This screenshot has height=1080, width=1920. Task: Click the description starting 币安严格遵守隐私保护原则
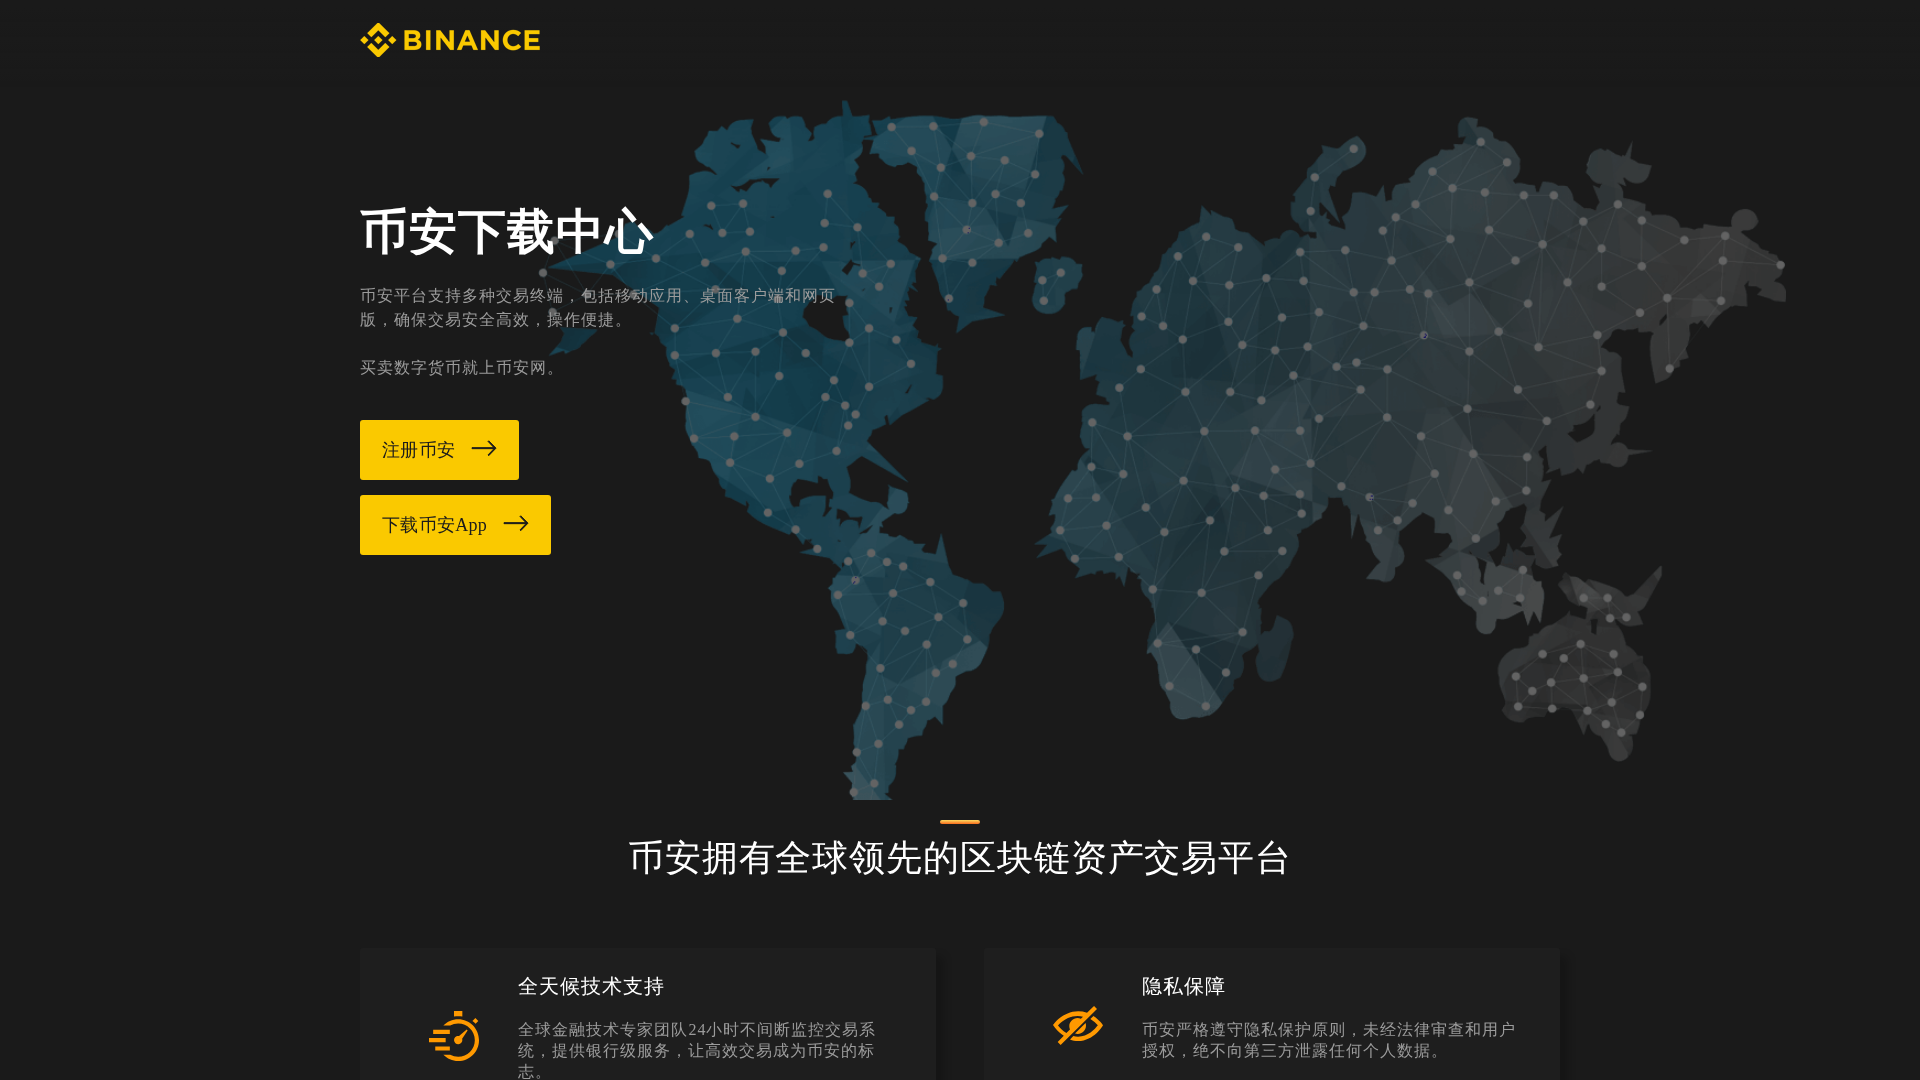pyautogui.click(x=1329, y=1040)
